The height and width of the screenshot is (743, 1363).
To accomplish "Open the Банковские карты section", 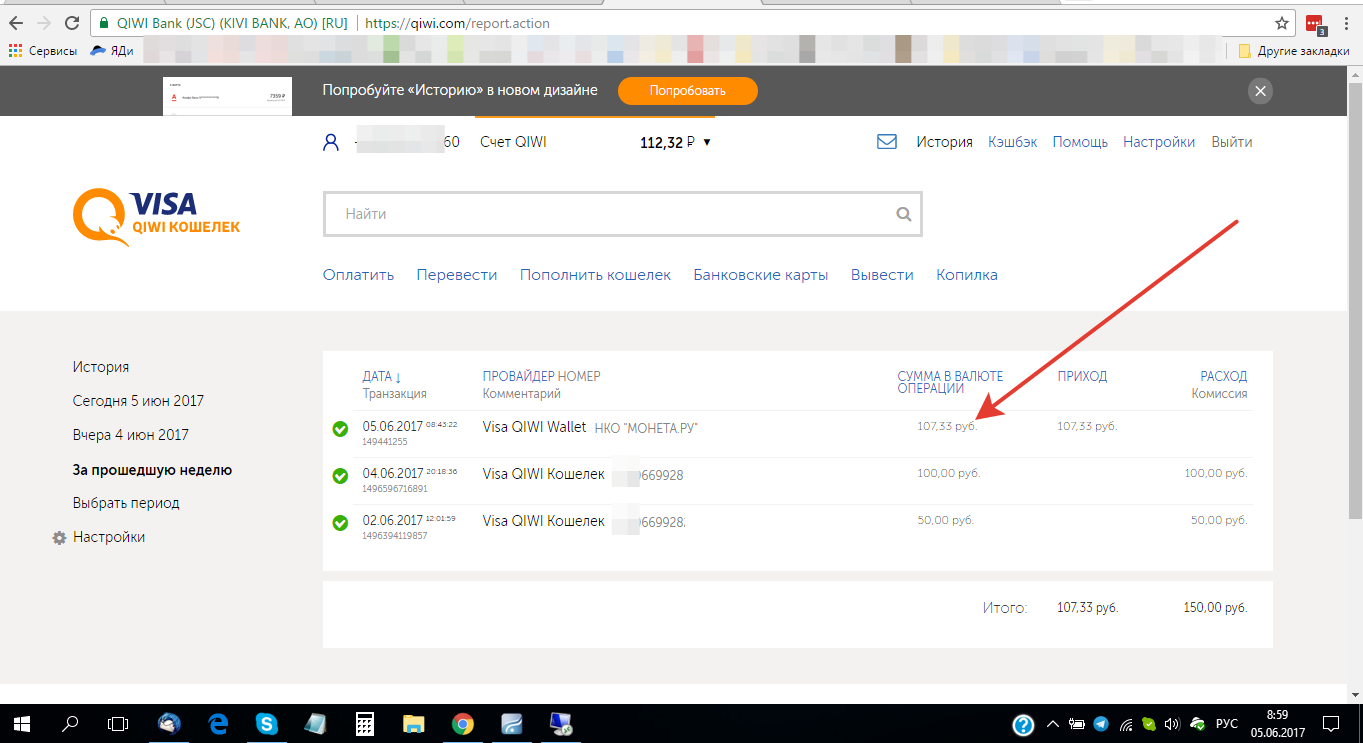I will (761, 275).
